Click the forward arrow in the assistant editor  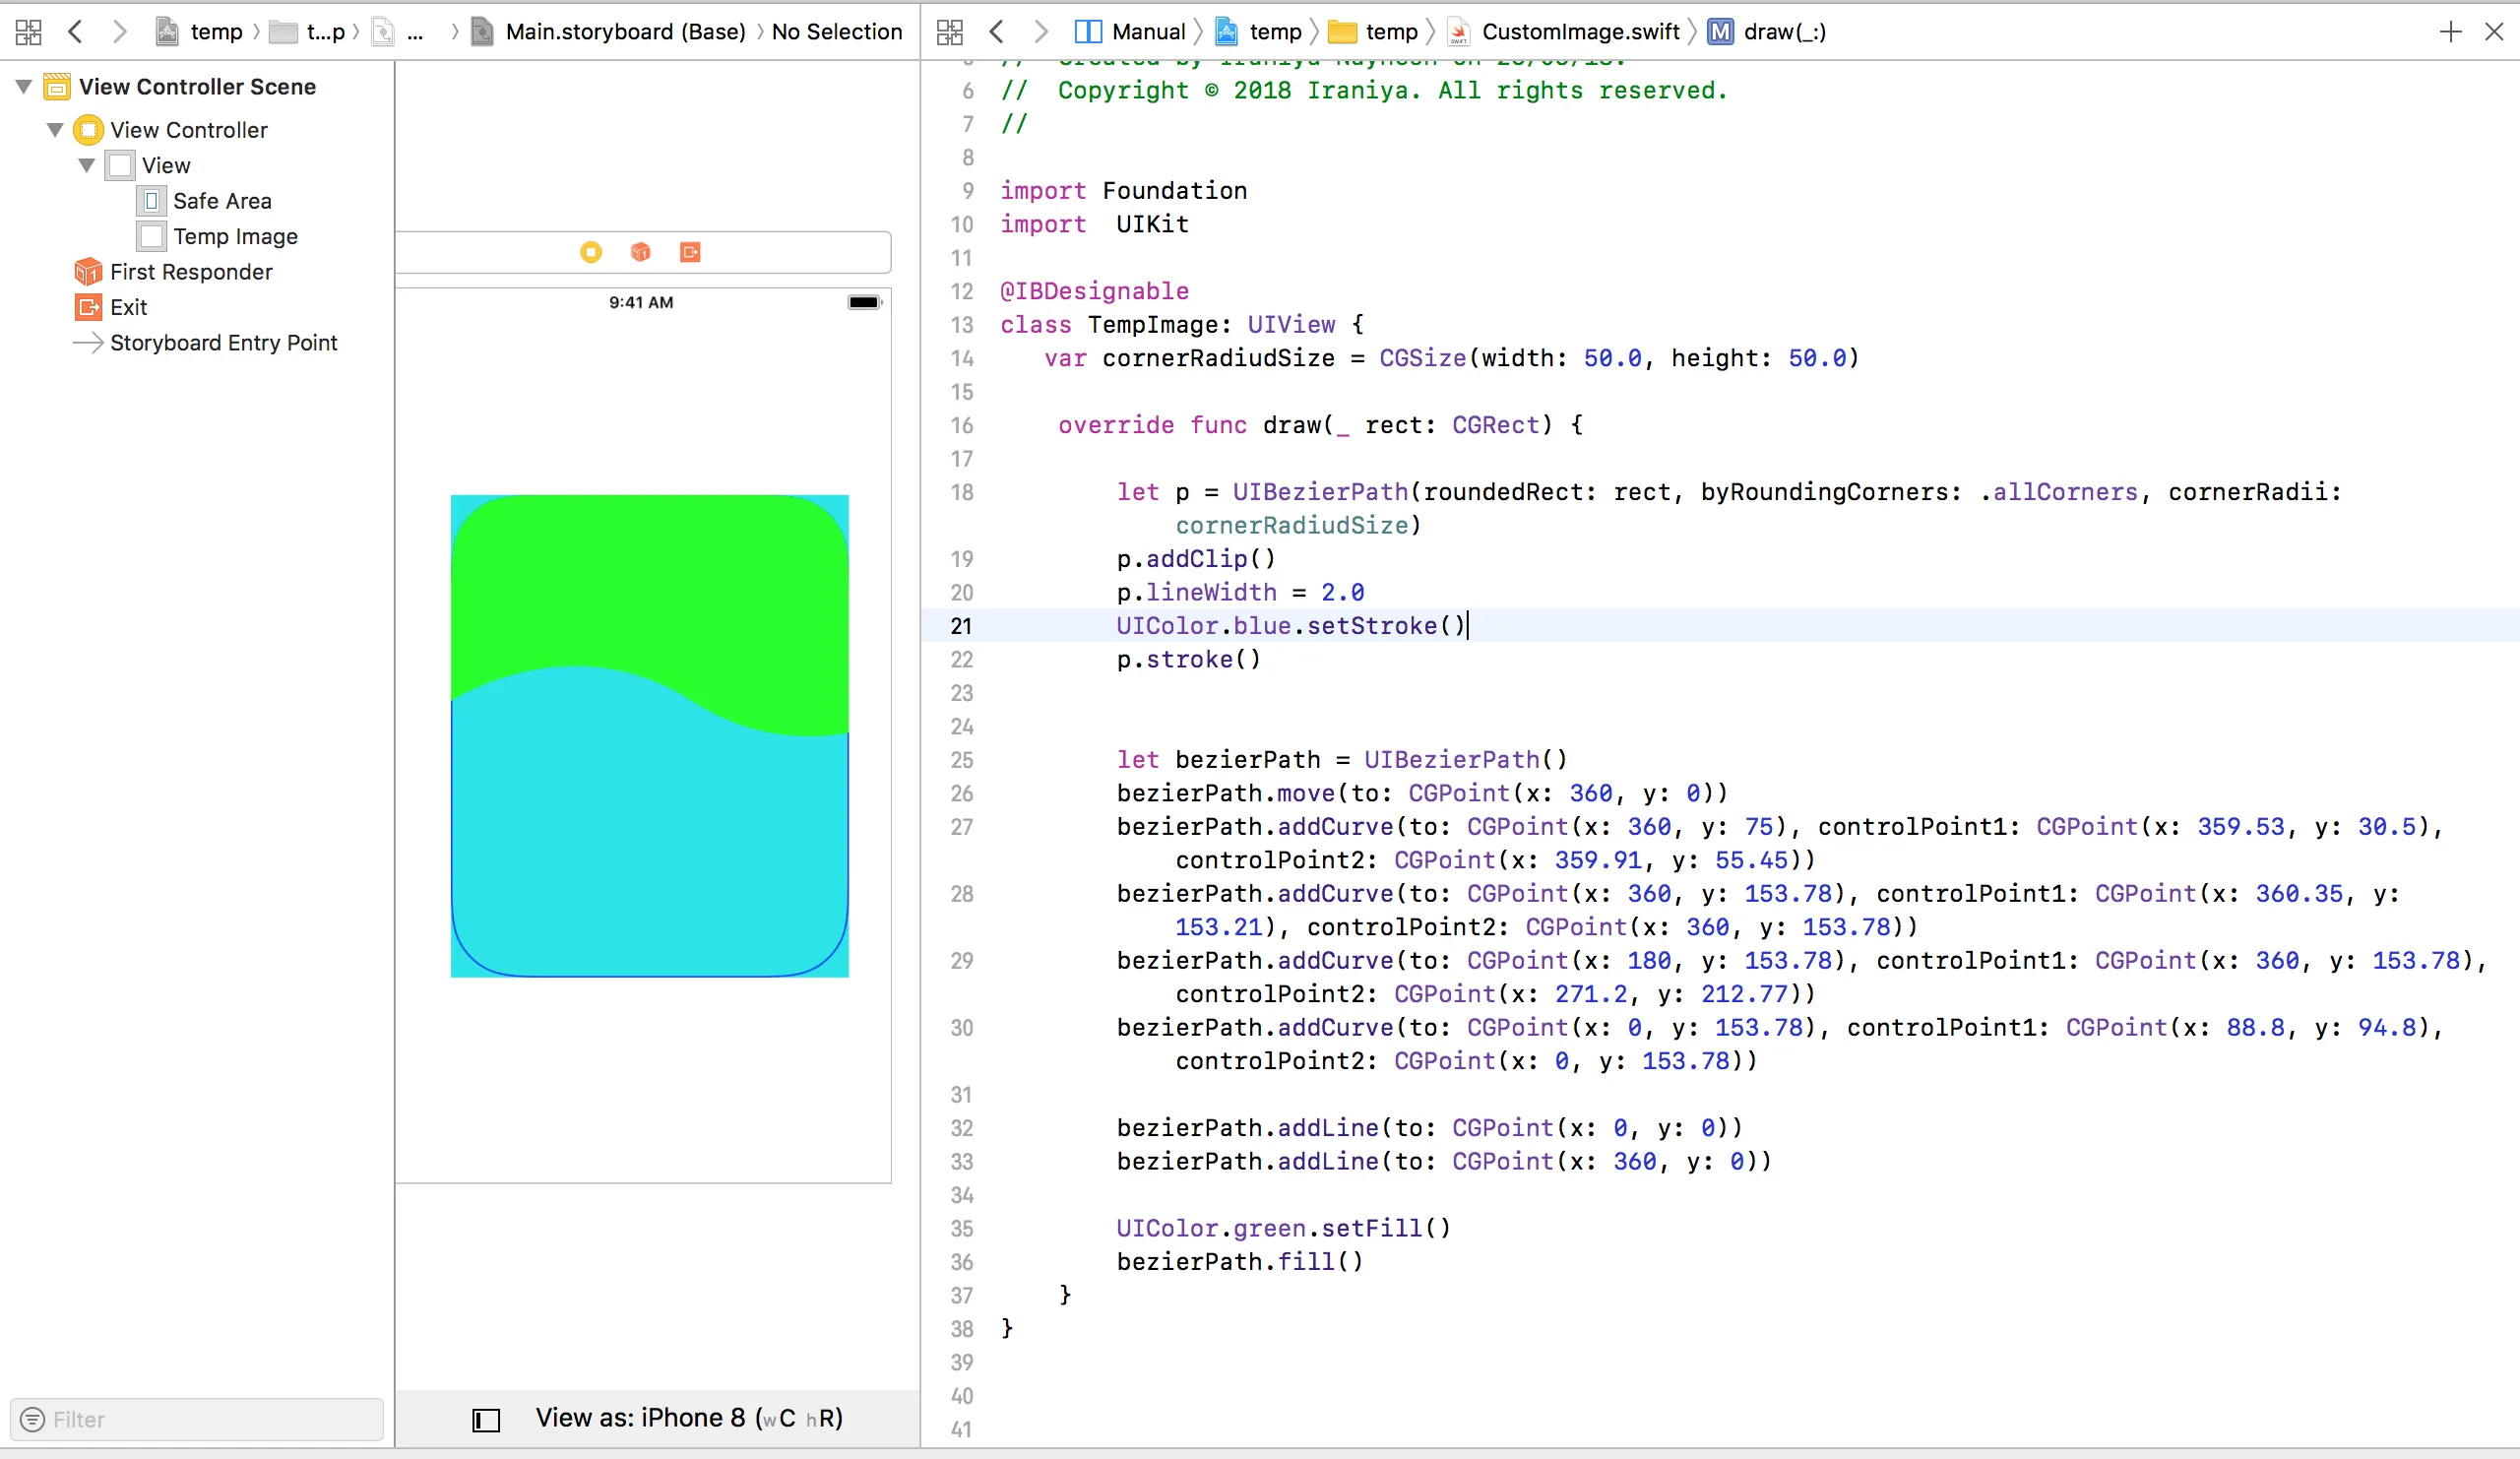1041,32
